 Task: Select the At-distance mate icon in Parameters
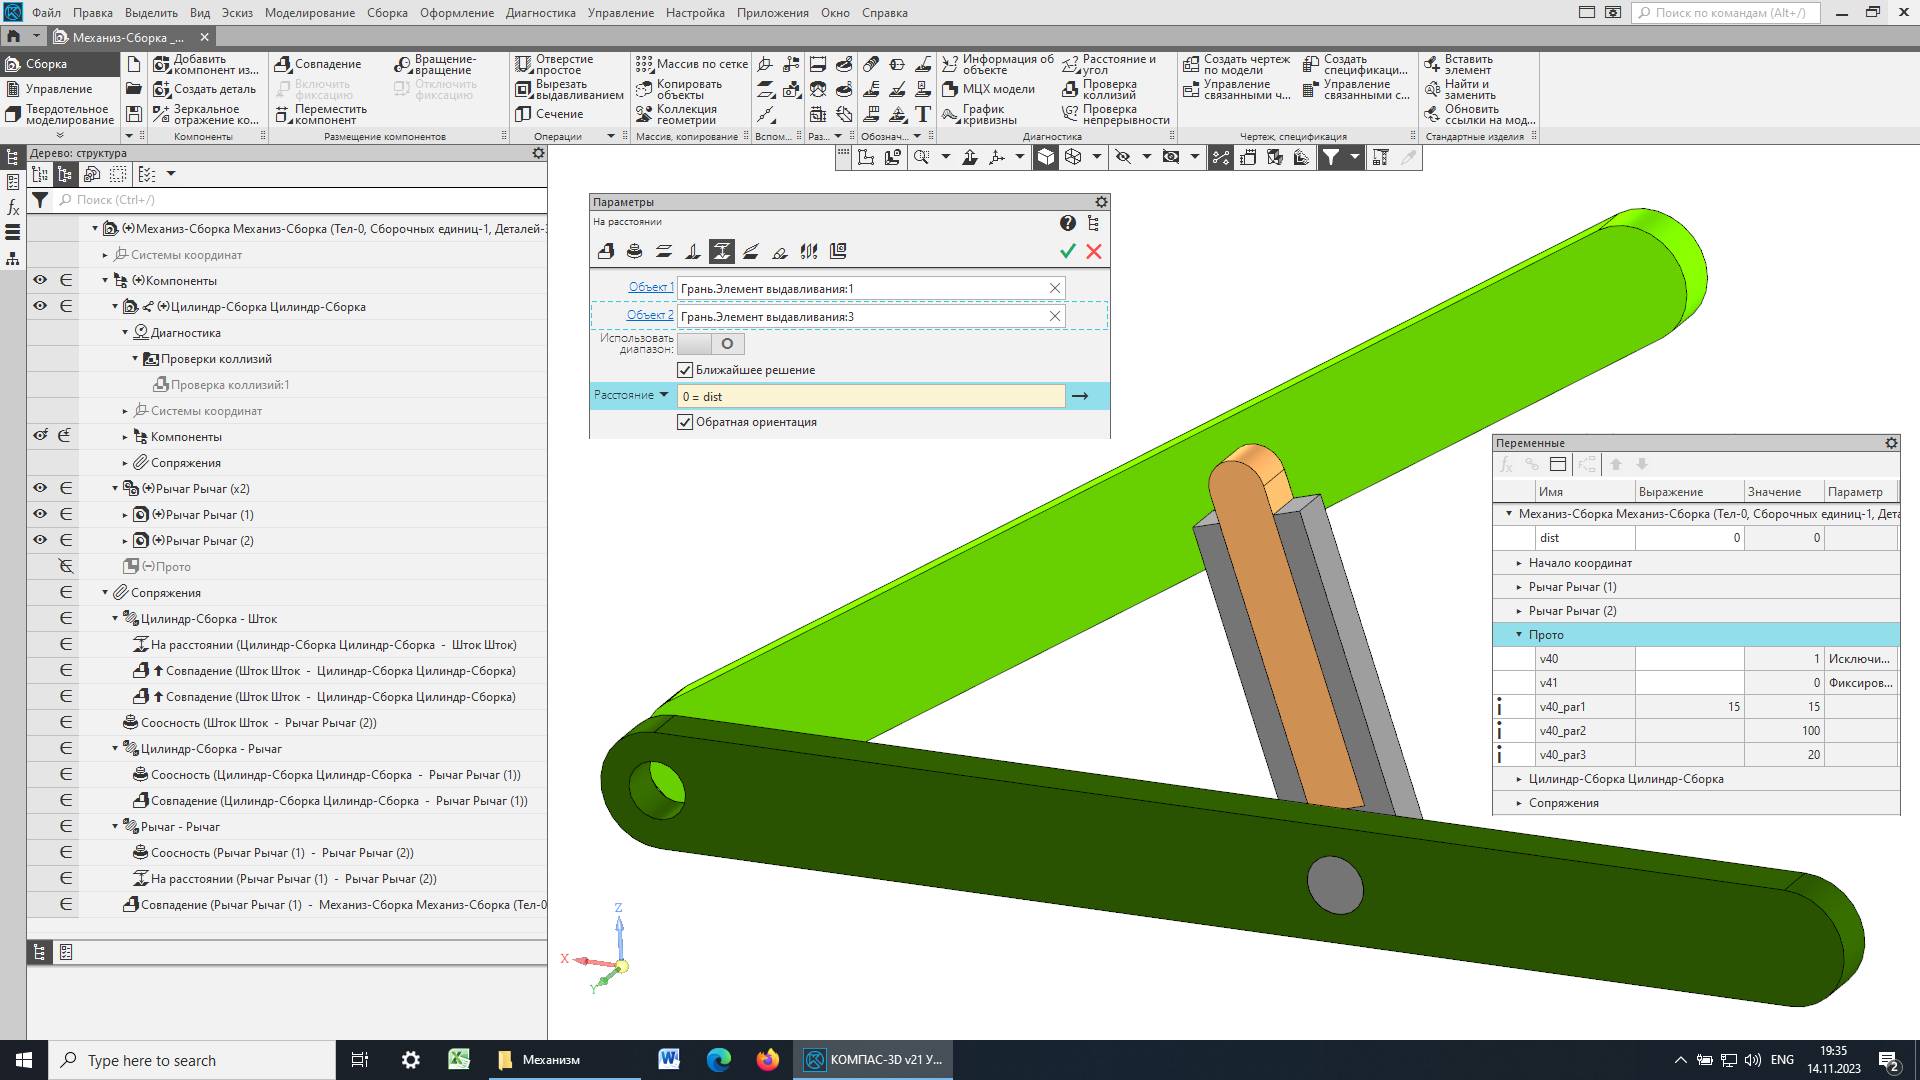coord(721,252)
